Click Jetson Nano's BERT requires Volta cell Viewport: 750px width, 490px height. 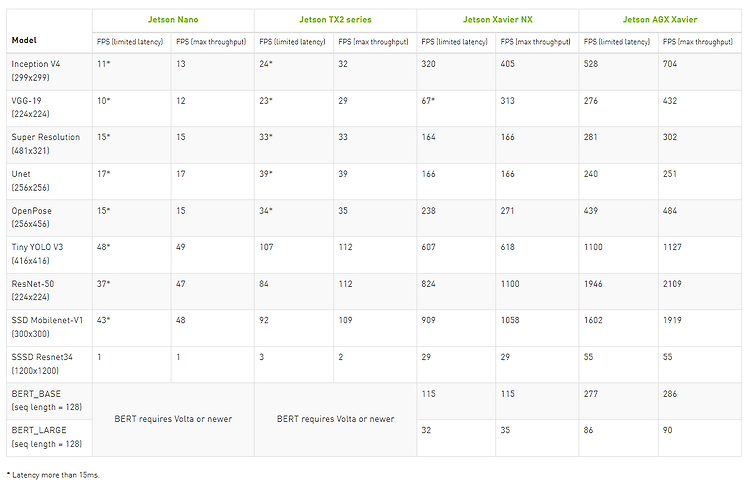point(173,419)
